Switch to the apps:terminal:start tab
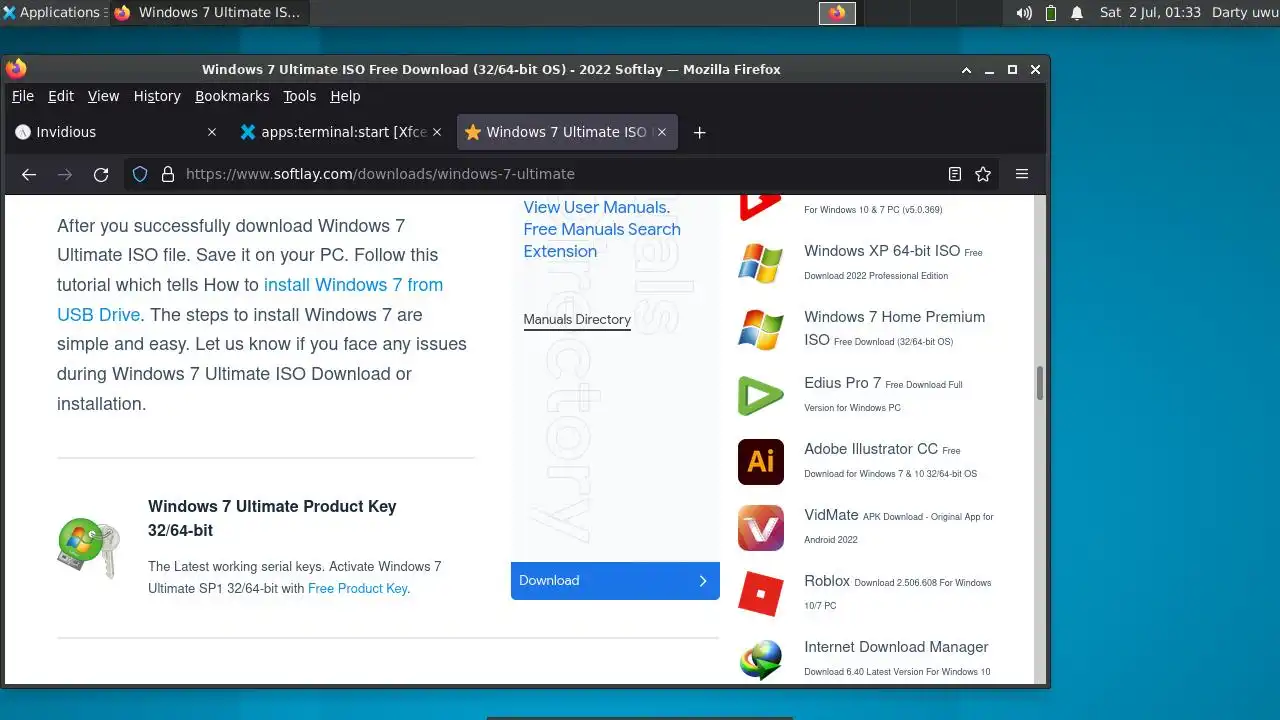 click(x=343, y=132)
